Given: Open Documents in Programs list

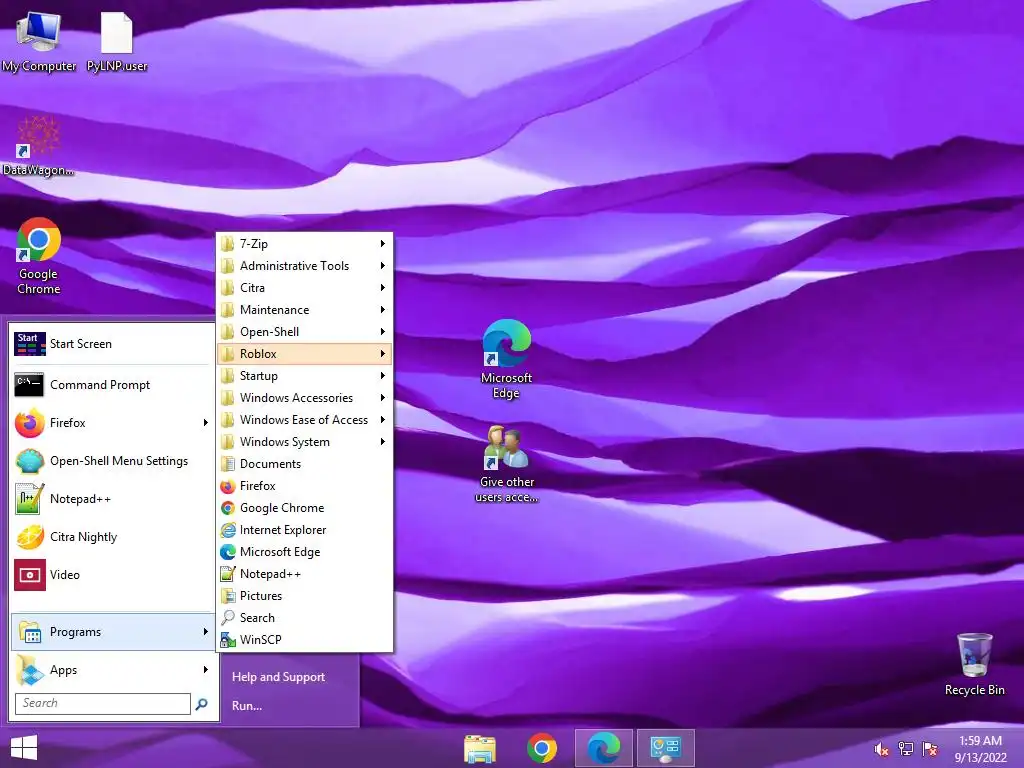Looking at the screenshot, I should 305,464.
